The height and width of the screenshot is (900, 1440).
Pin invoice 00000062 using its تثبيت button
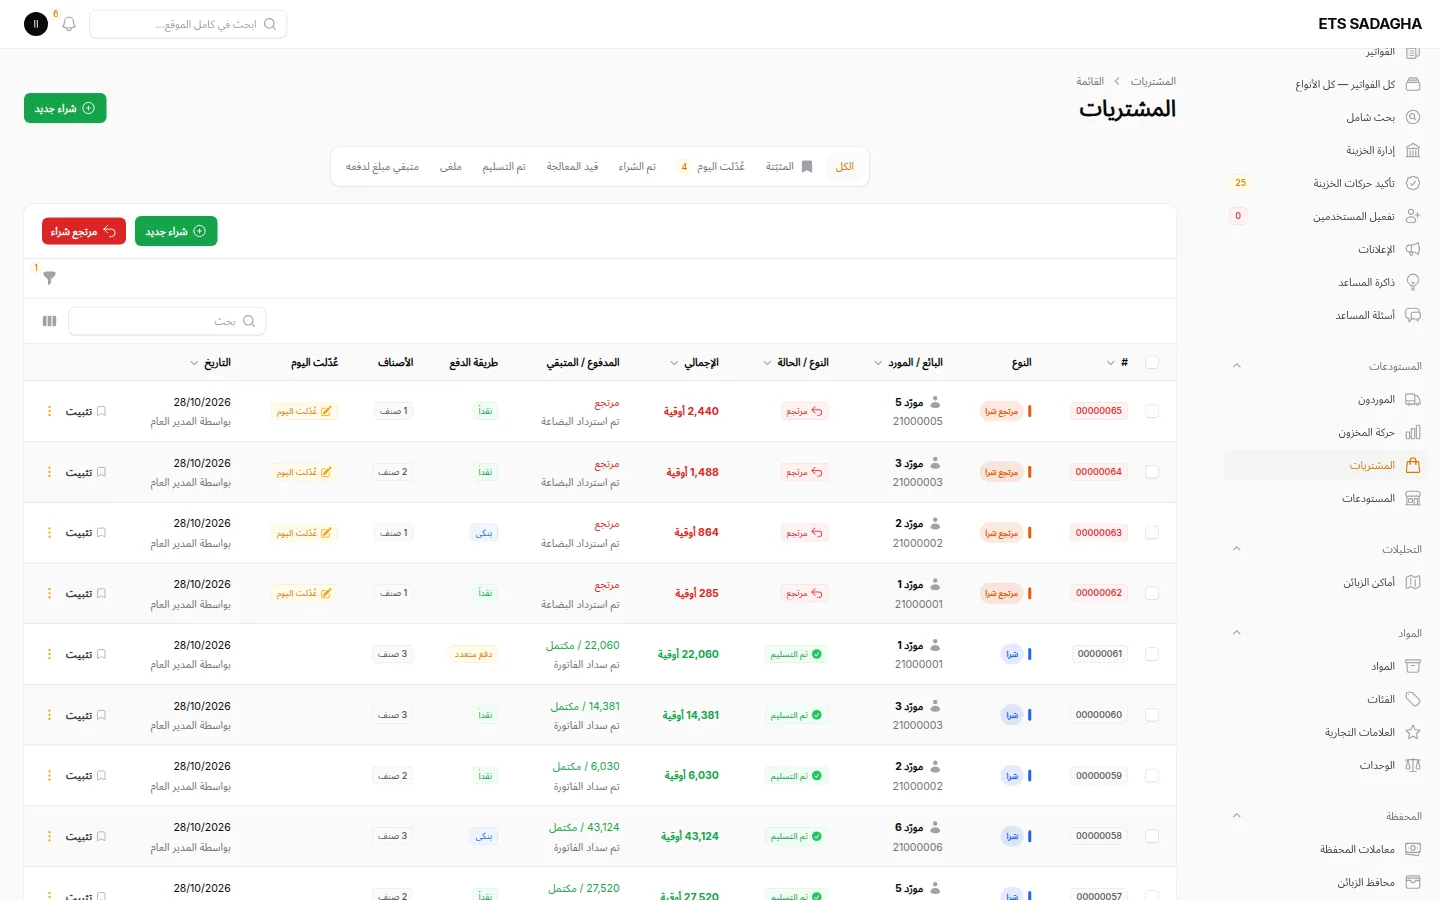[x=86, y=594]
